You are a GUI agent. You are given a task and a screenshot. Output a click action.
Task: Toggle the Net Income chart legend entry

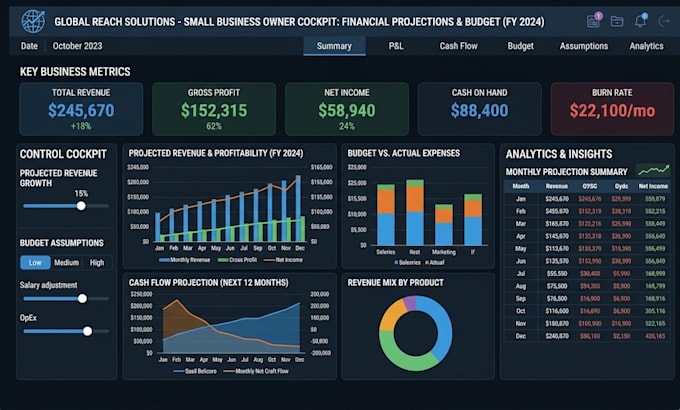pyautogui.click(x=283, y=260)
